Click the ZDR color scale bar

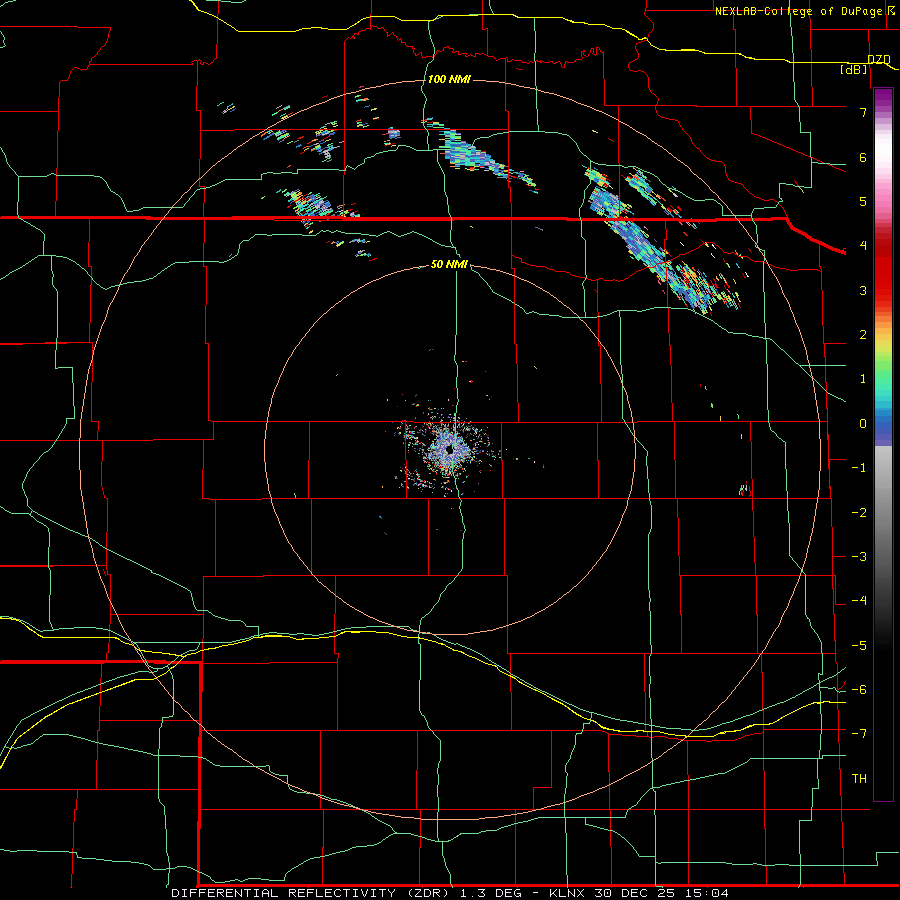pos(883,444)
